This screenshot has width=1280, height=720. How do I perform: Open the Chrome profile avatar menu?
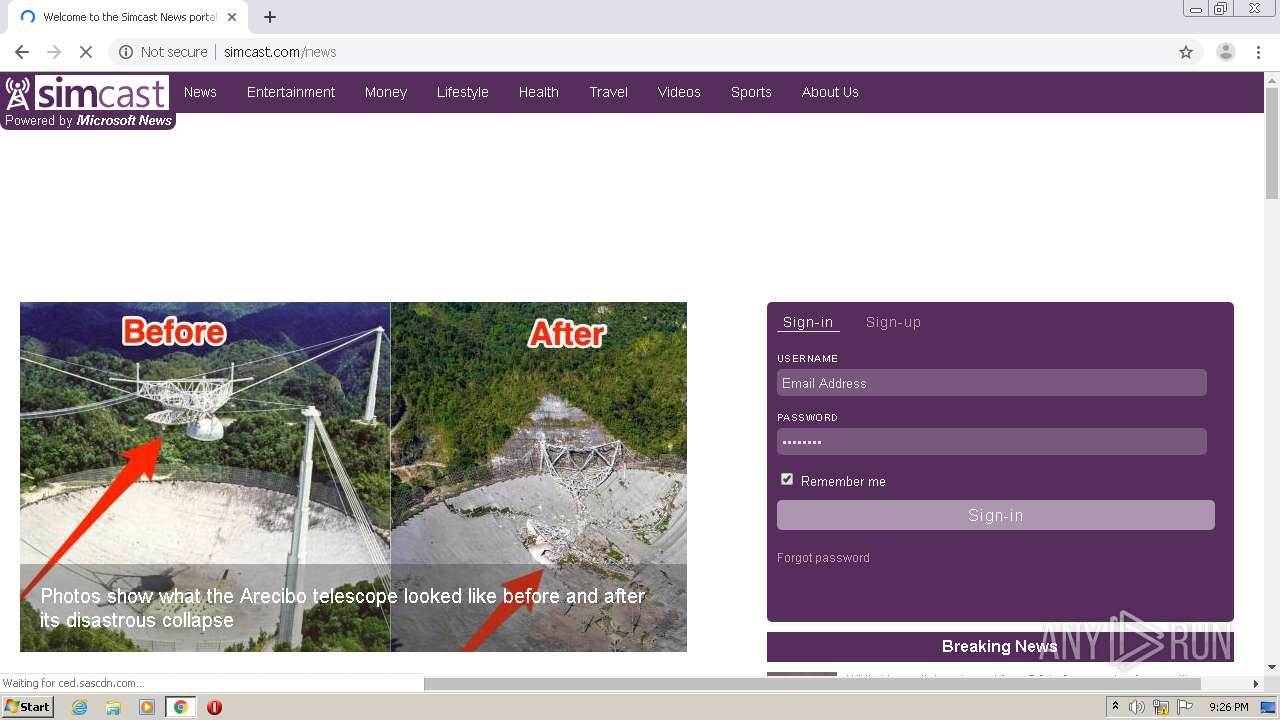point(1226,52)
